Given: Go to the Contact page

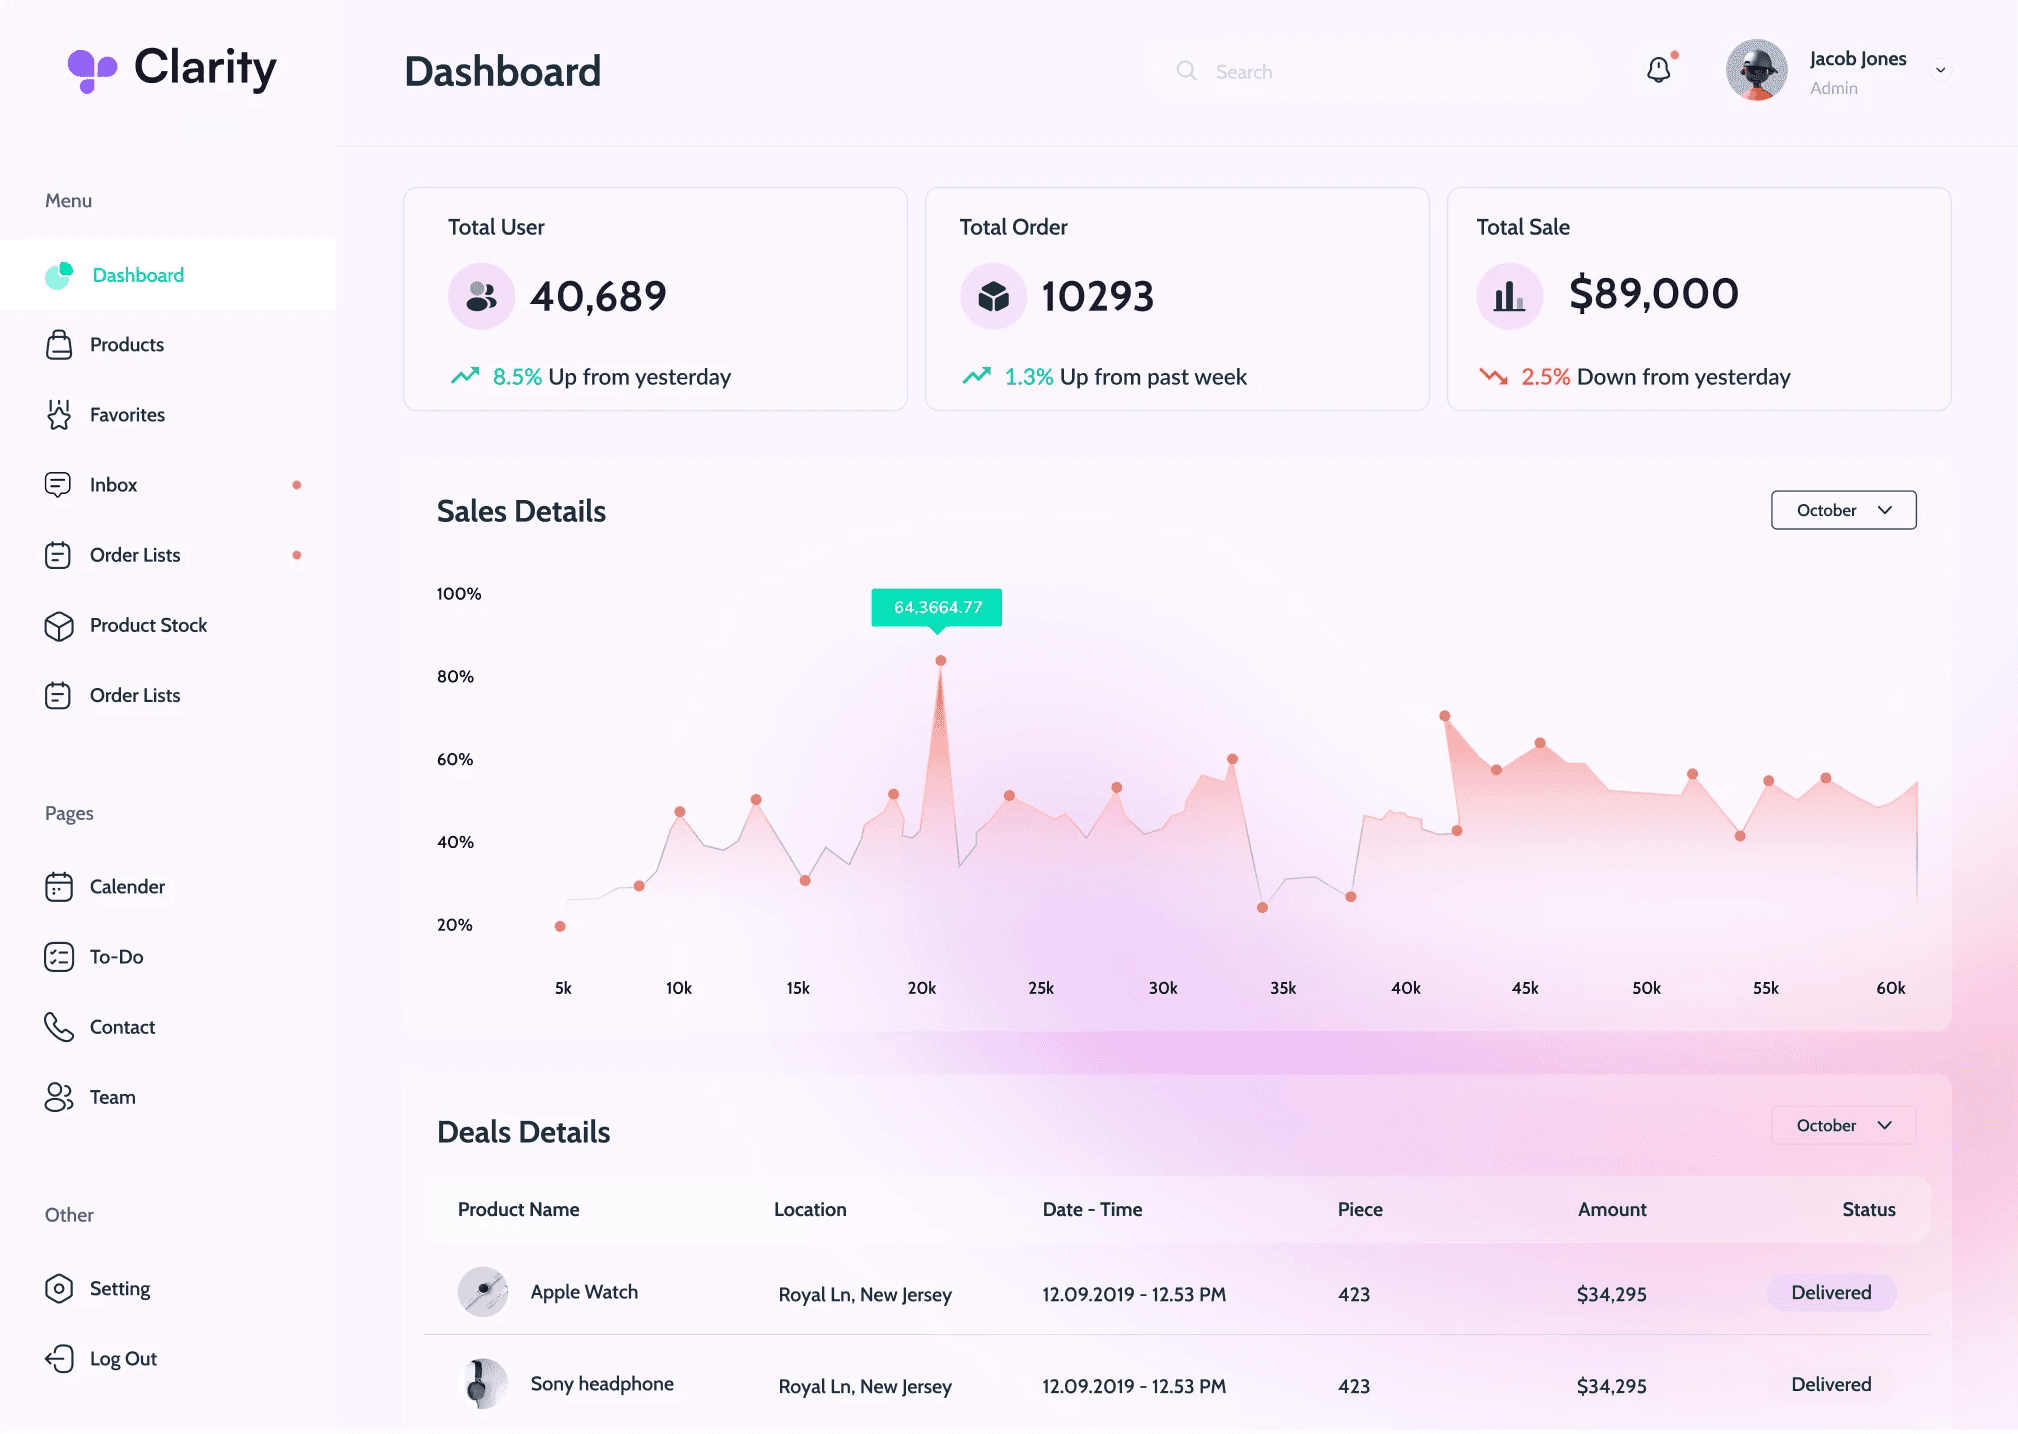Looking at the screenshot, I should coord(168,1027).
